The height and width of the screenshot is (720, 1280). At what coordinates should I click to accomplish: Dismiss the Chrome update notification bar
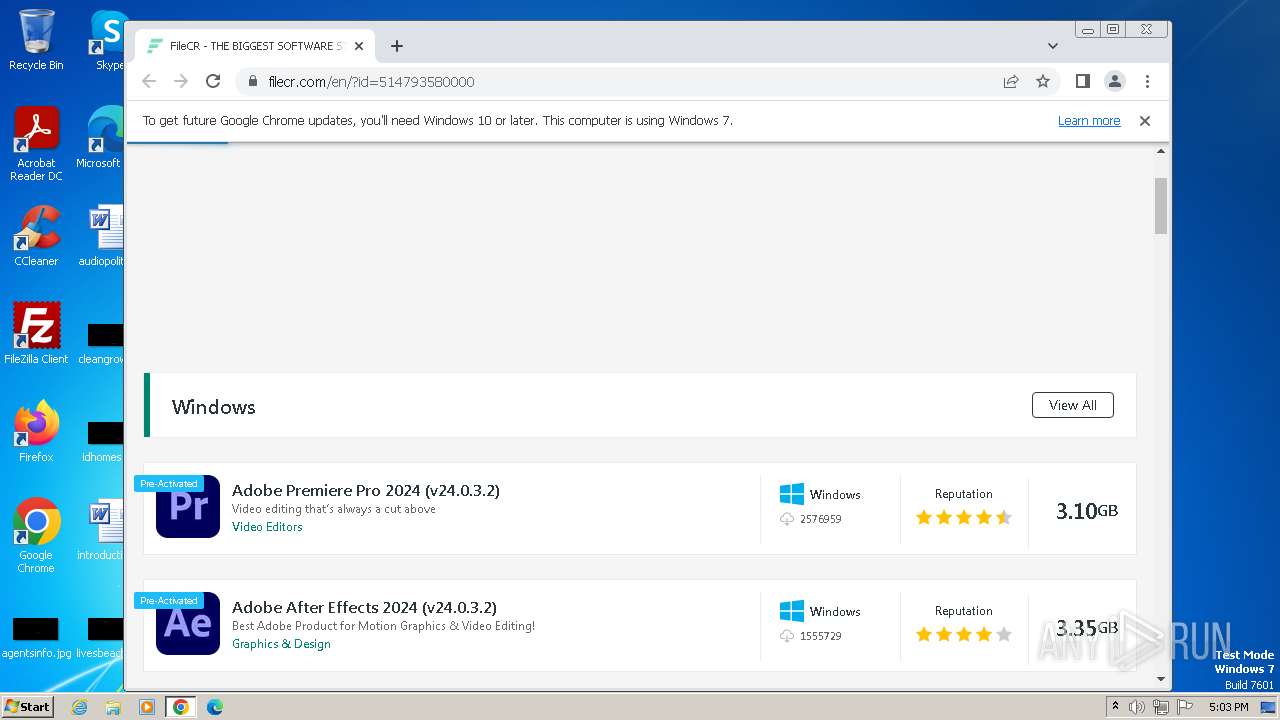point(1145,121)
